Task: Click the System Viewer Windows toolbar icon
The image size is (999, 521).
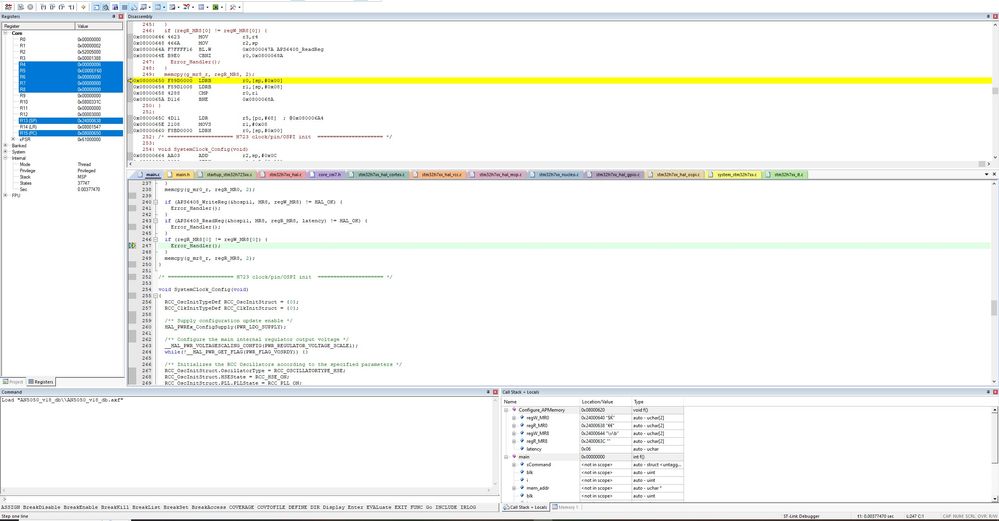Action: pos(215,7)
